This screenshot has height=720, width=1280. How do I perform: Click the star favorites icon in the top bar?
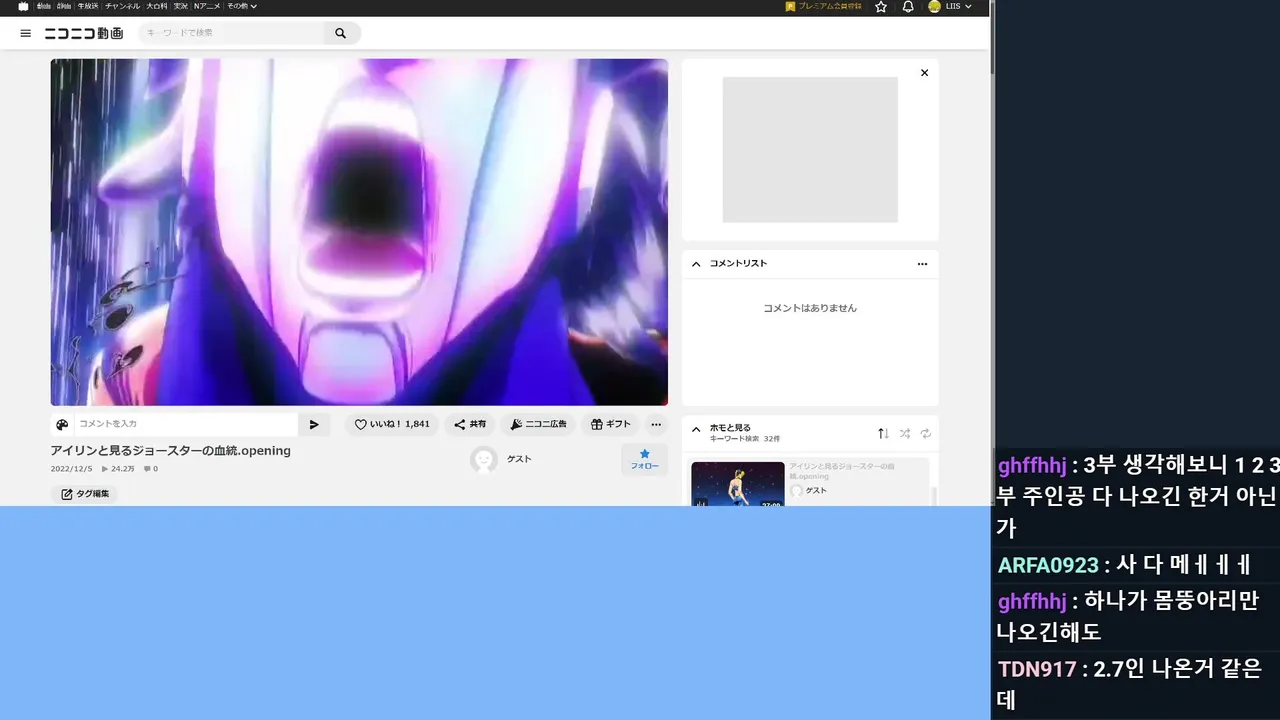tap(881, 6)
